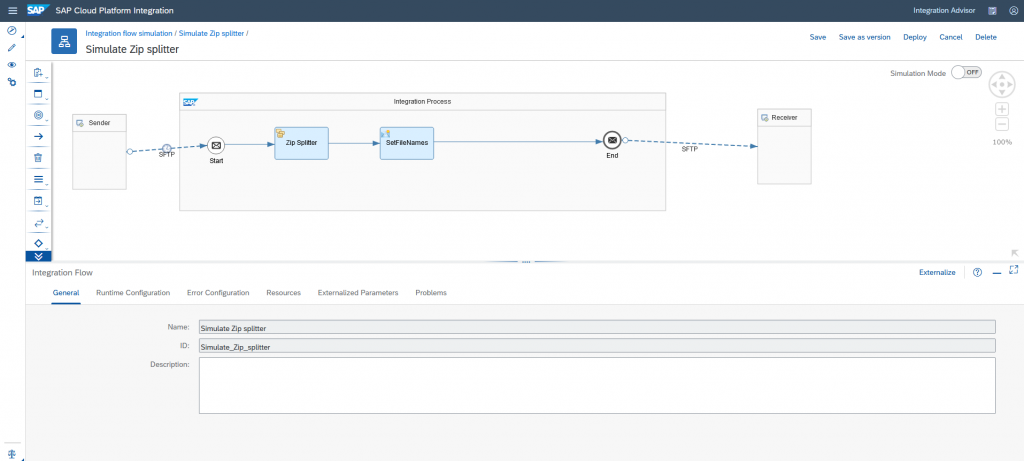Select the Sender participant box
The image size is (1024, 461).
[99, 151]
